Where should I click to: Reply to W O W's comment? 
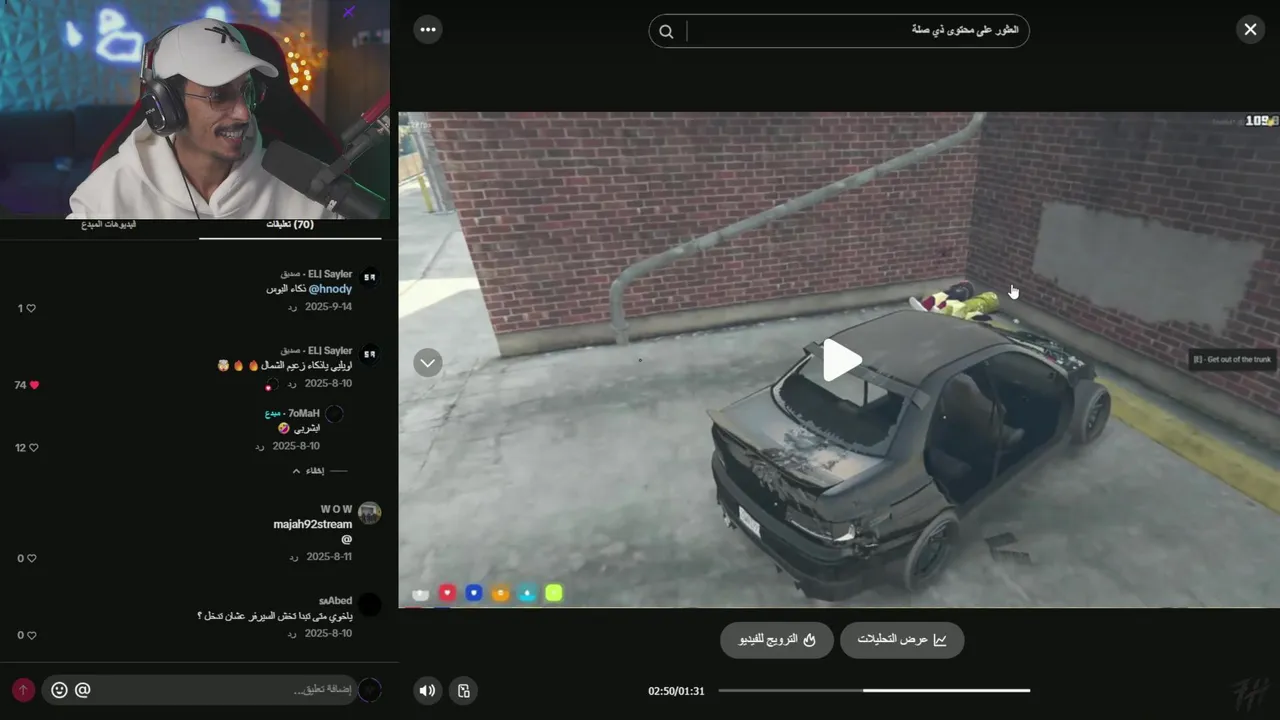292,557
